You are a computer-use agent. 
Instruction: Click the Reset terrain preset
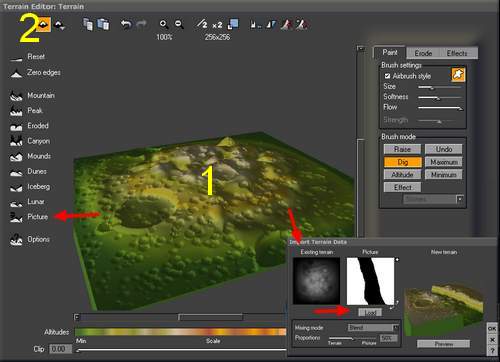[27, 57]
